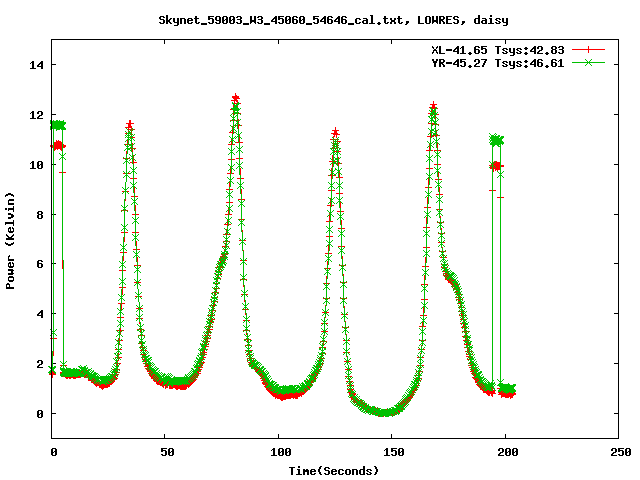Click the y-axis tick label 4
Screen dimensions: 640x480
click(x=40, y=314)
